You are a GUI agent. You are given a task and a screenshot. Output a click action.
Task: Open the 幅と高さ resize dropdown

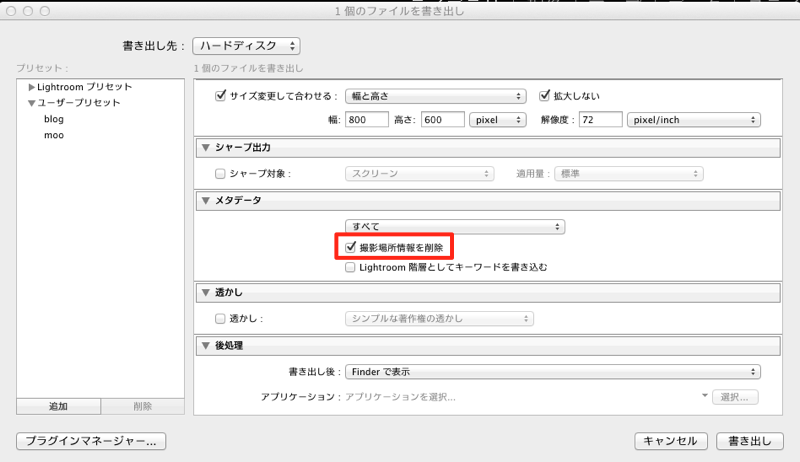click(436, 96)
